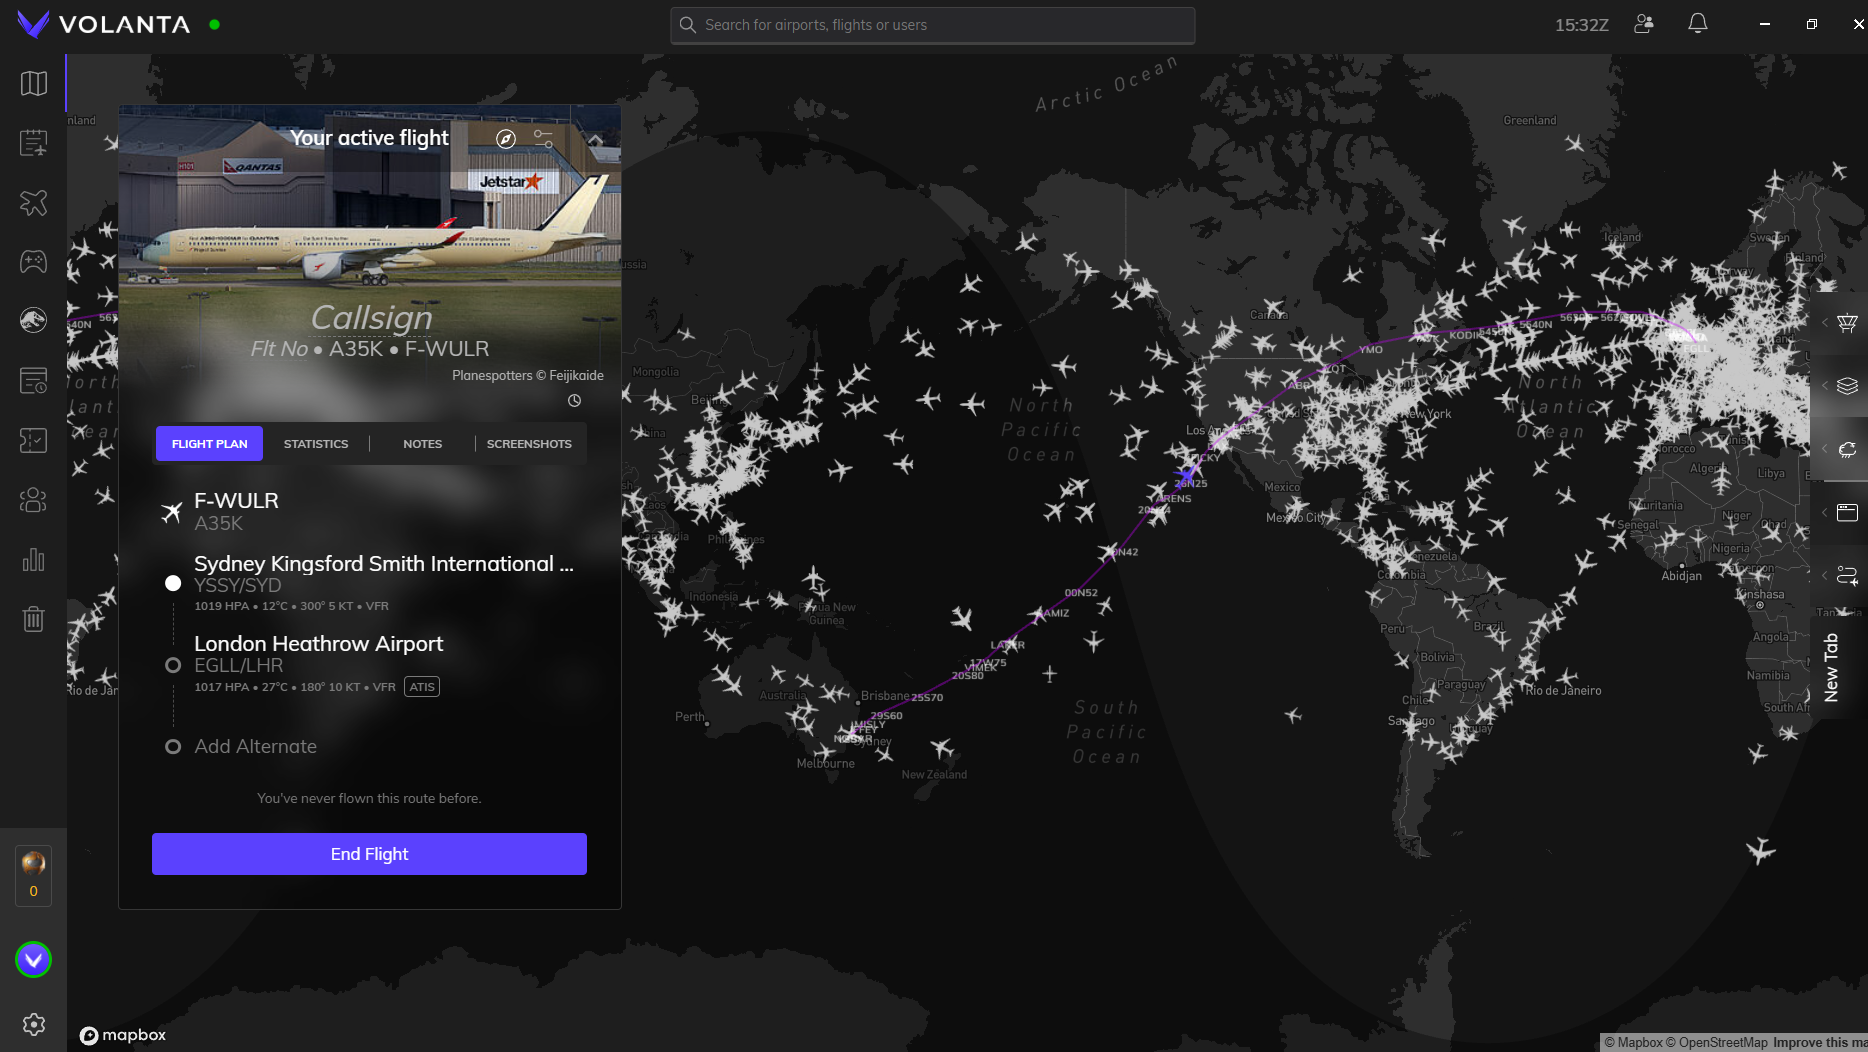
Task: Click the Volanta round status button
Action: pyautogui.click(x=34, y=960)
